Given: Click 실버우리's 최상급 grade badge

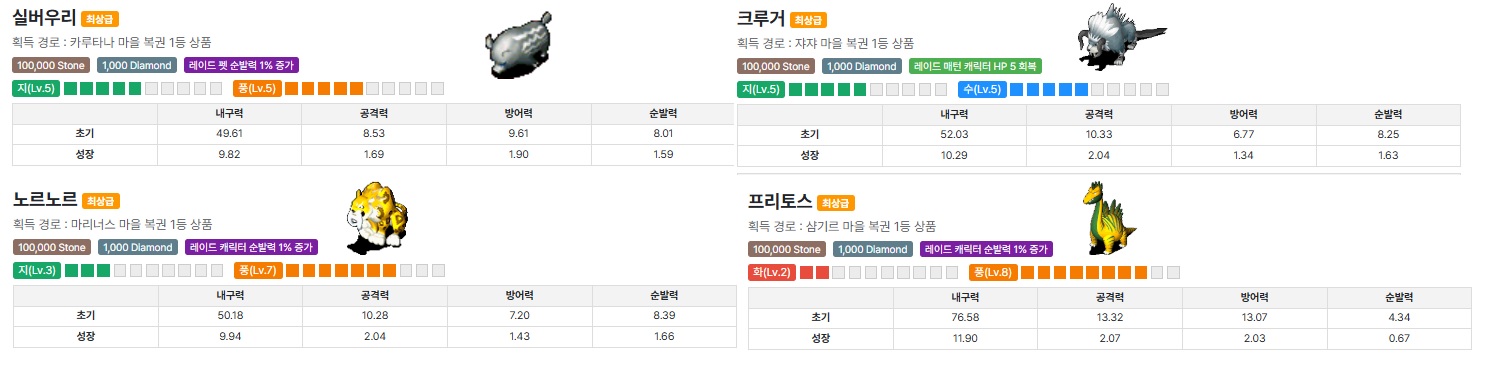Looking at the screenshot, I should click(x=100, y=19).
